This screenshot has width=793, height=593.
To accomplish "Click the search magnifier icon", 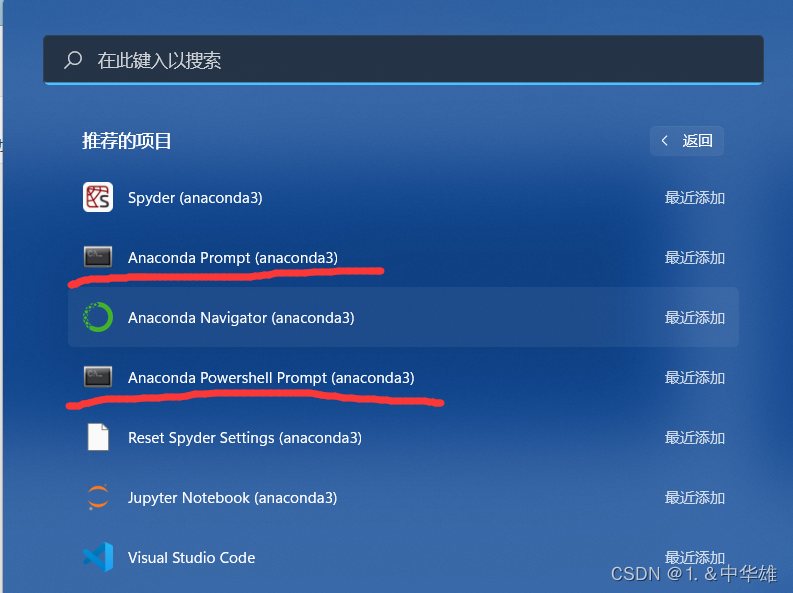I will [73, 60].
